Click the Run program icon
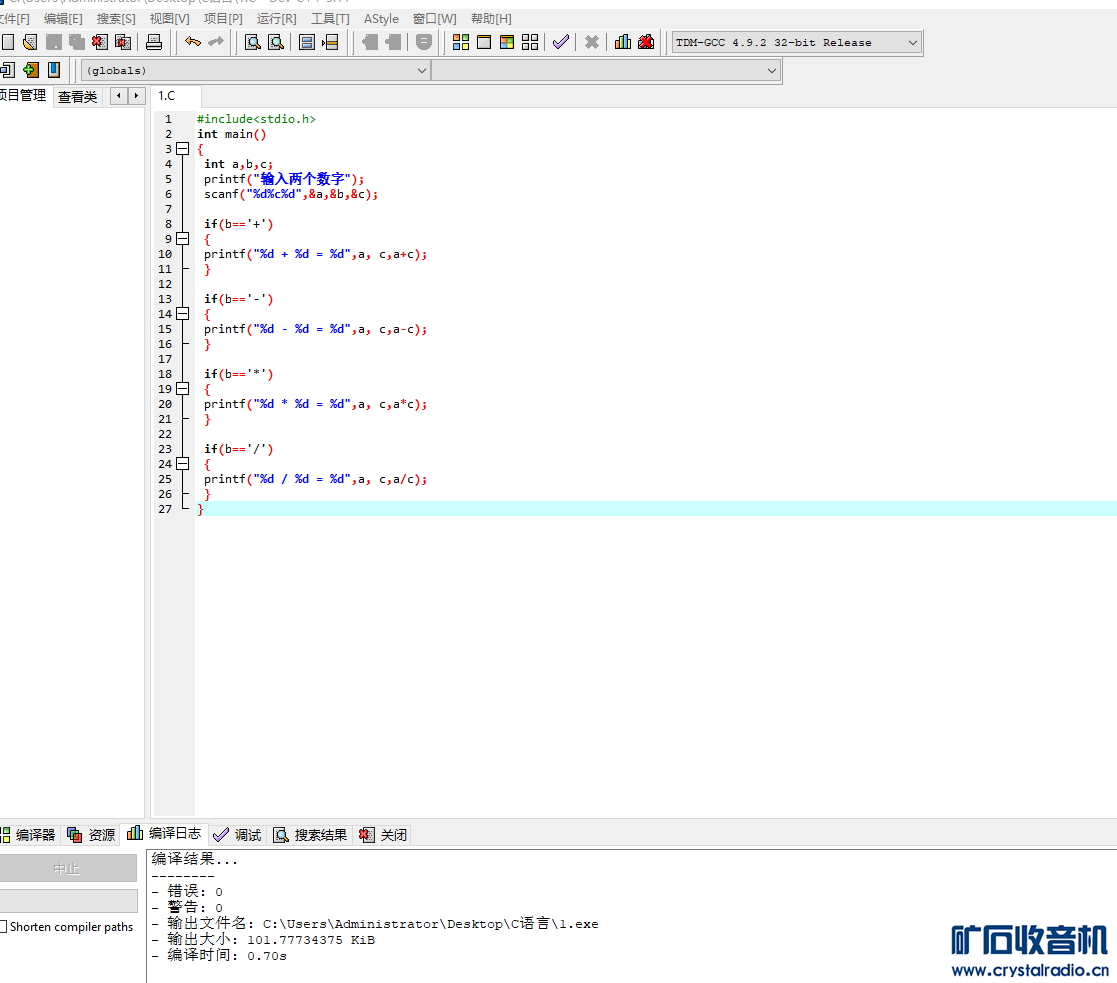Screen dimensions: 1117x983 click(484, 42)
